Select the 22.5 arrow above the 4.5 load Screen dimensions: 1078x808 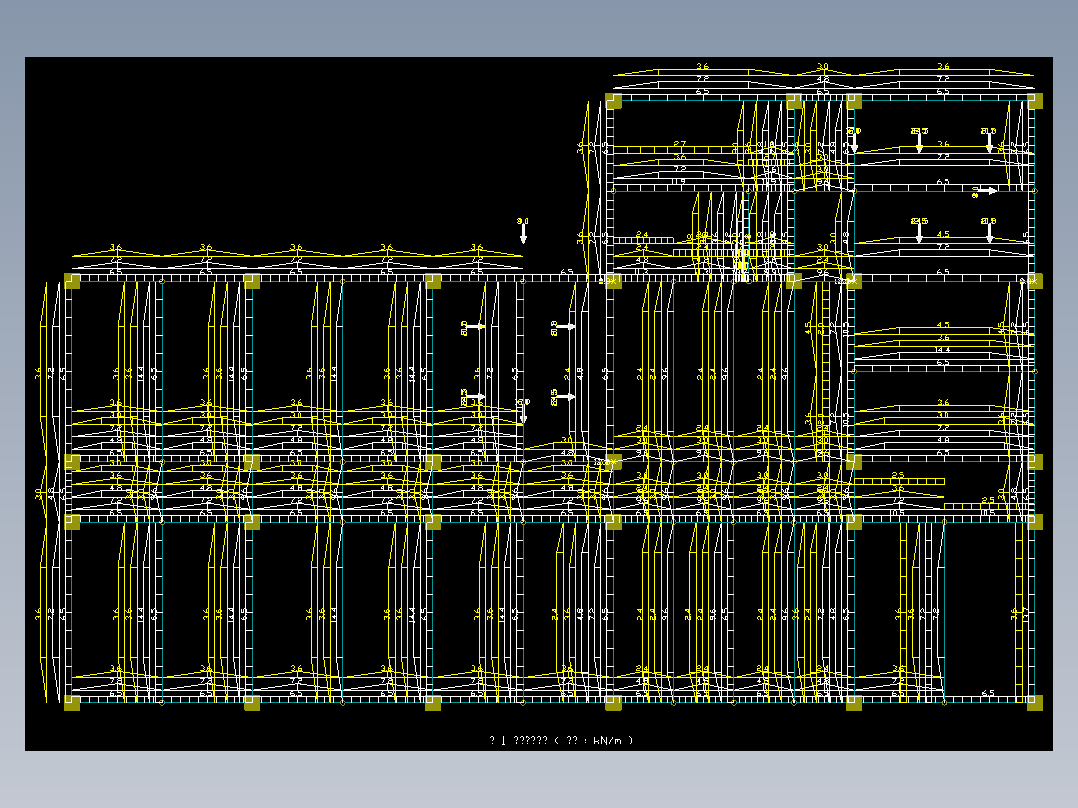pos(919,230)
